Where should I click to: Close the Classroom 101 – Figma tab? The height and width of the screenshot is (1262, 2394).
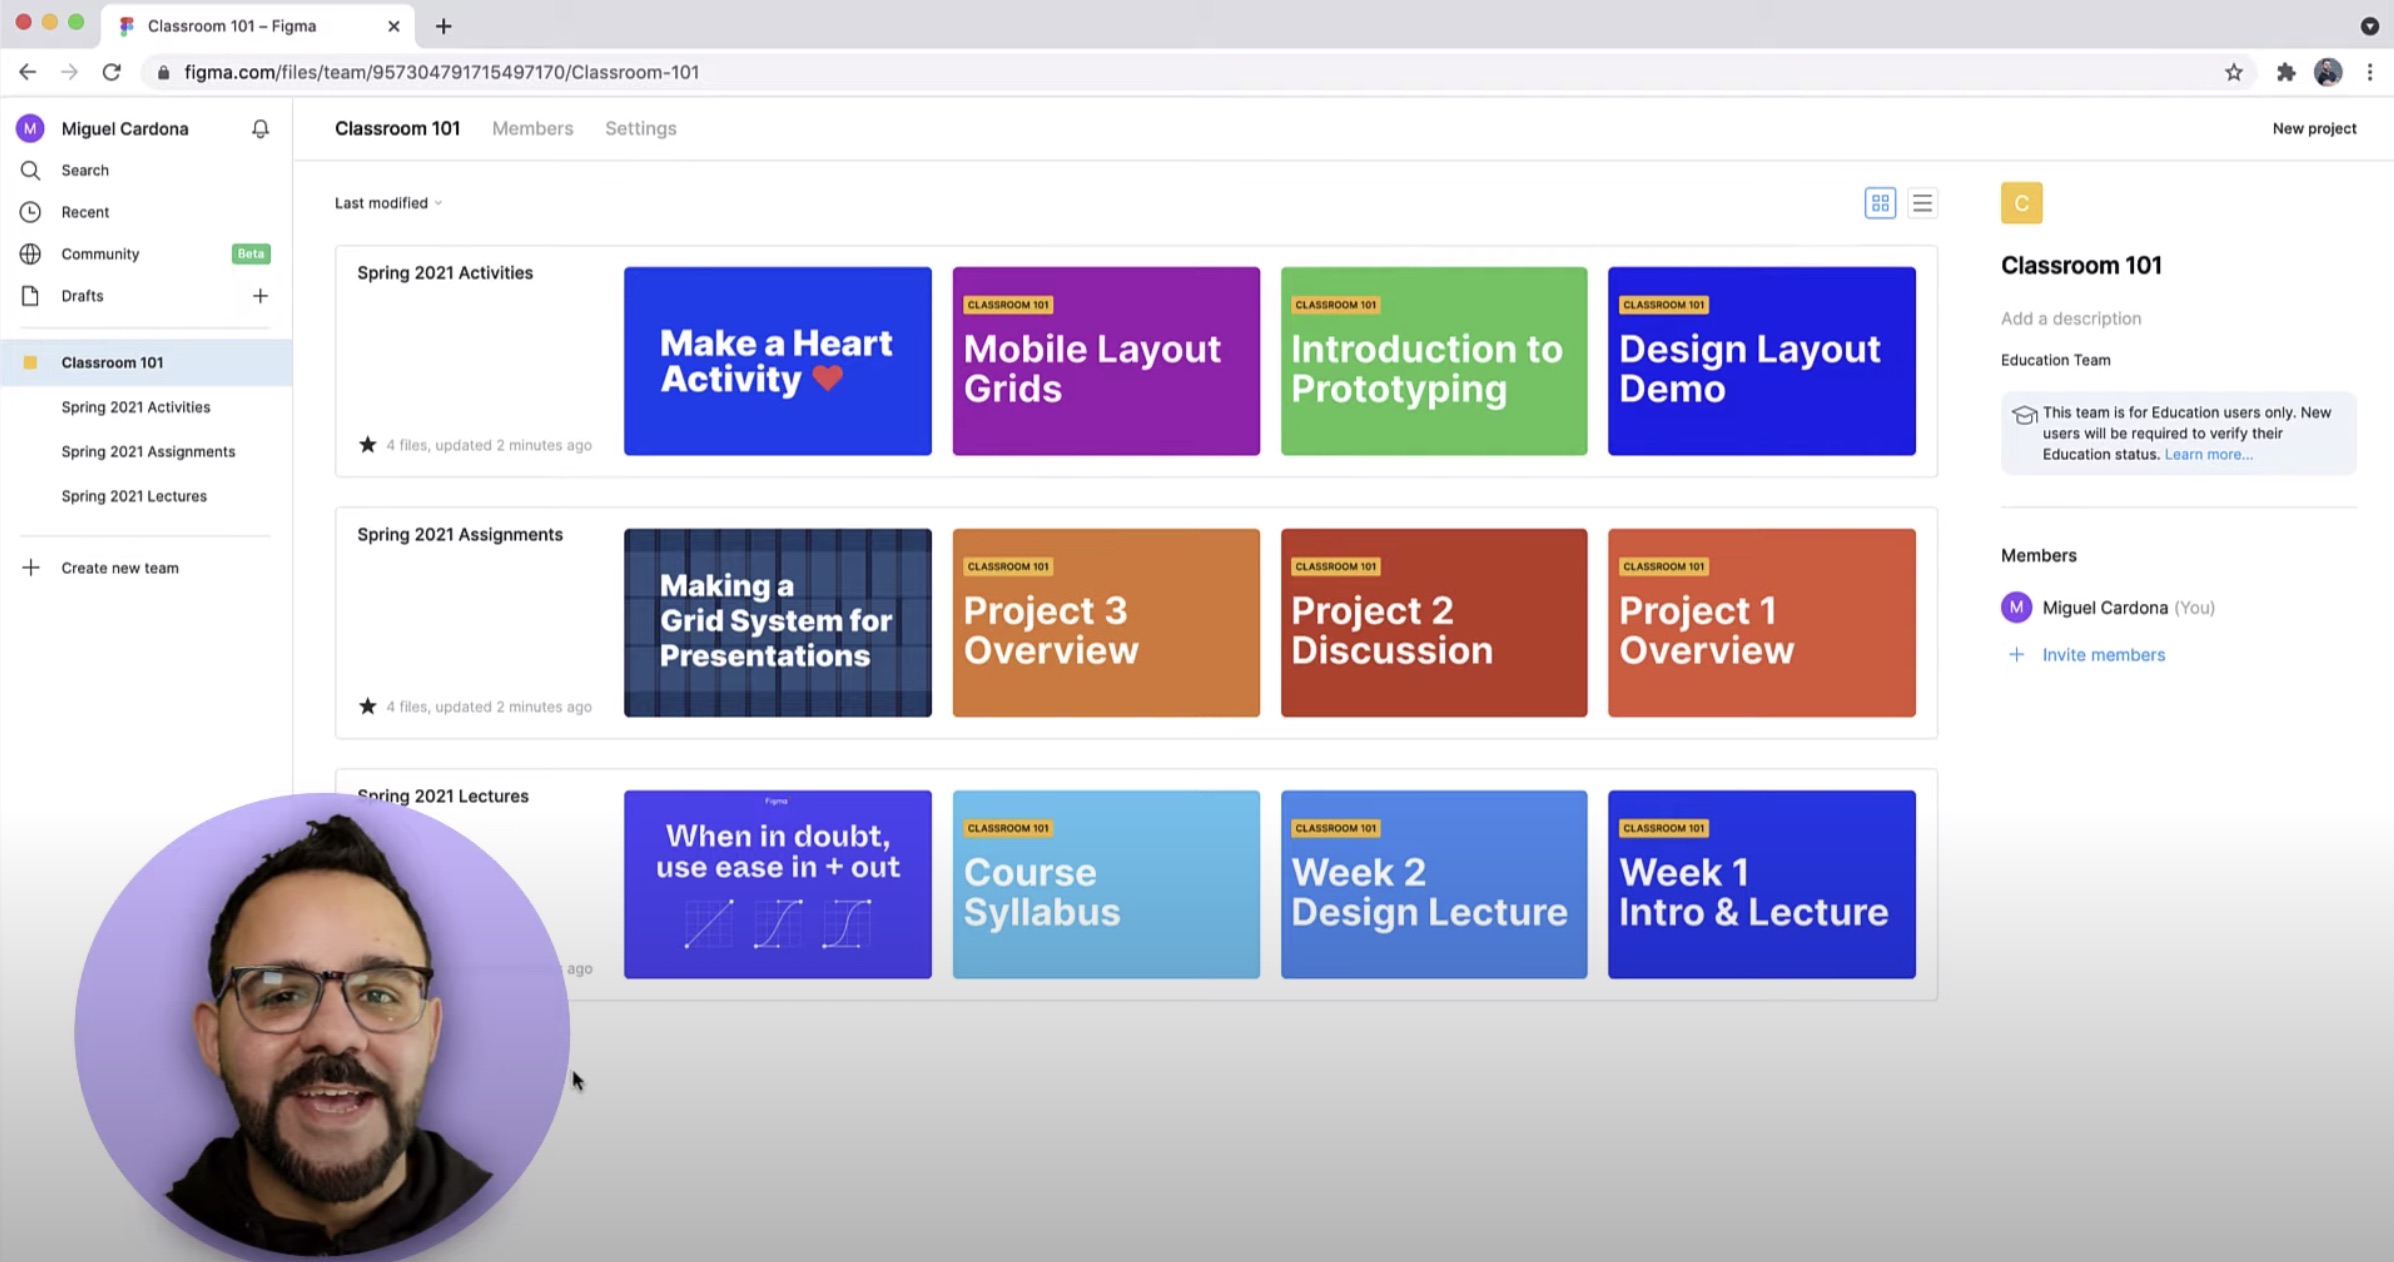393,26
